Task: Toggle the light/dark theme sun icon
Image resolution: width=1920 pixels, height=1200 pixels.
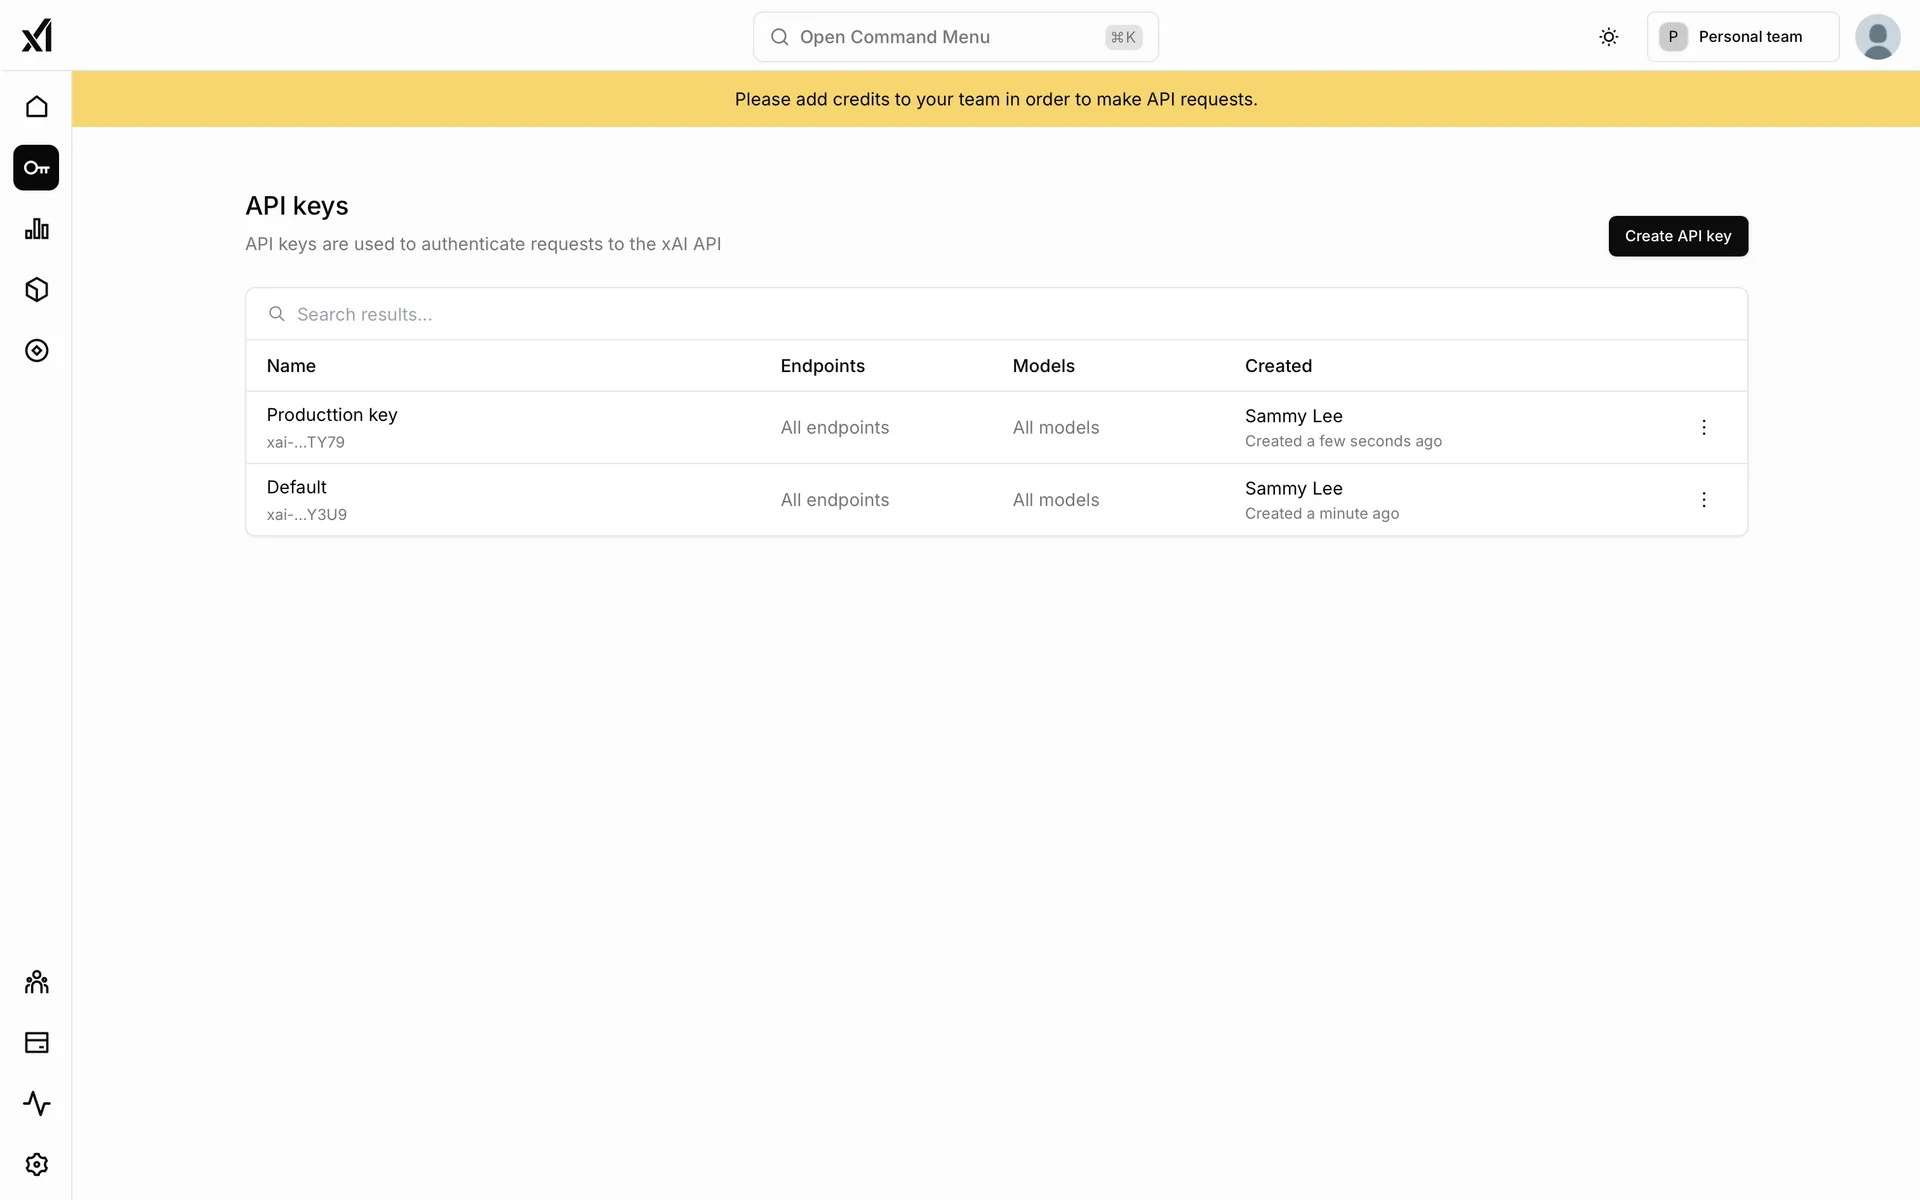Action: click(1608, 37)
